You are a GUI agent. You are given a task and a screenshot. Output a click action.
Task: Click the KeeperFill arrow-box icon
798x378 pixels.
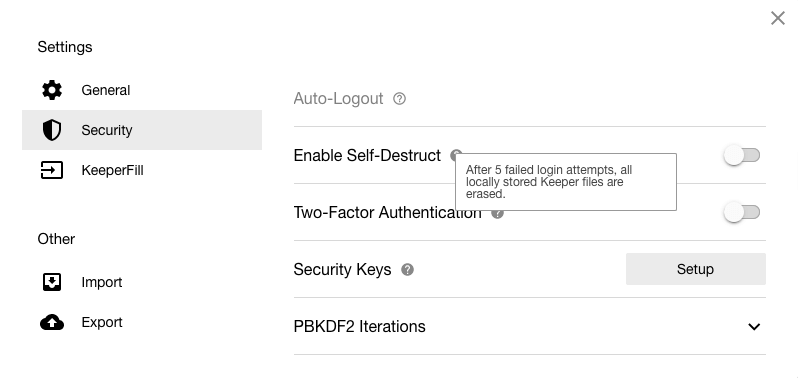[x=52, y=170]
